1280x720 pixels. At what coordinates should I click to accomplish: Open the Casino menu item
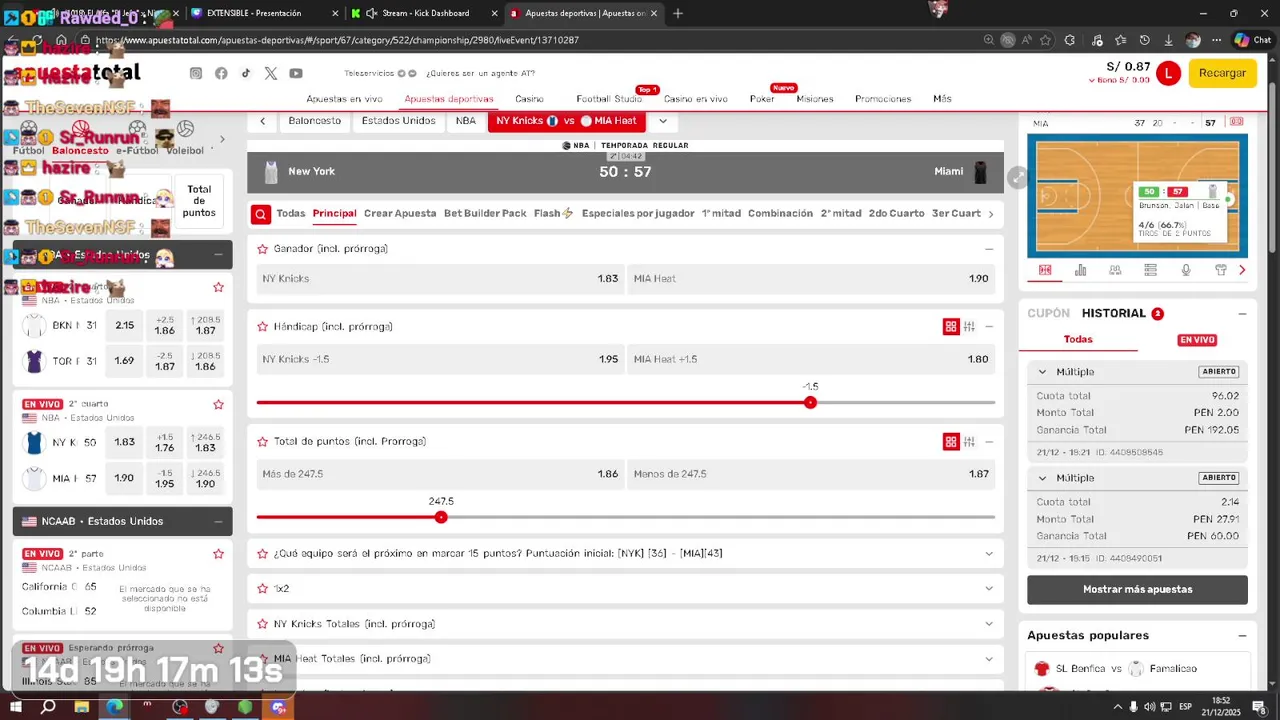(x=529, y=99)
